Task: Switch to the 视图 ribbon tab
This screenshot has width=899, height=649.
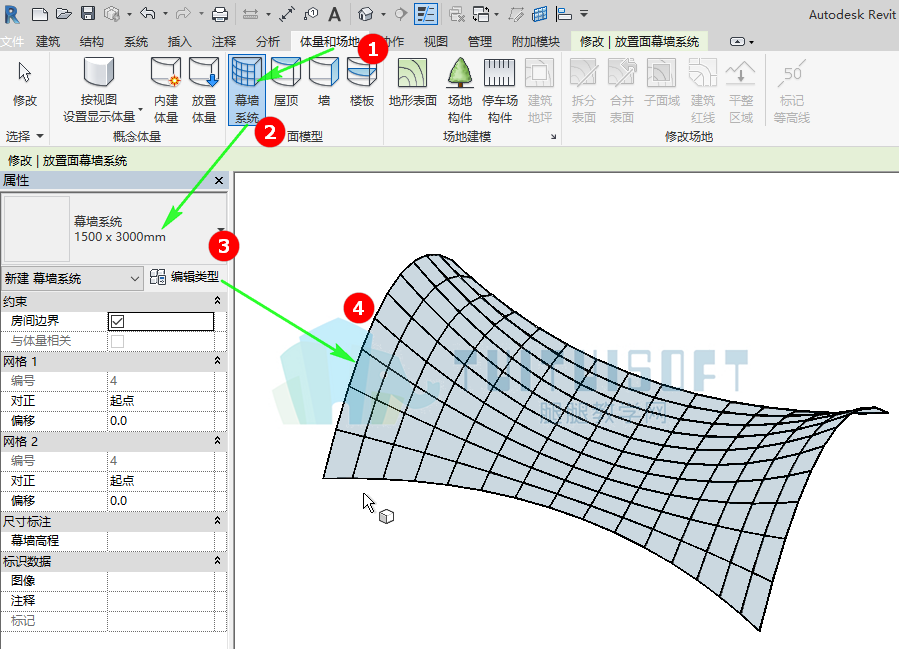Action: click(435, 41)
